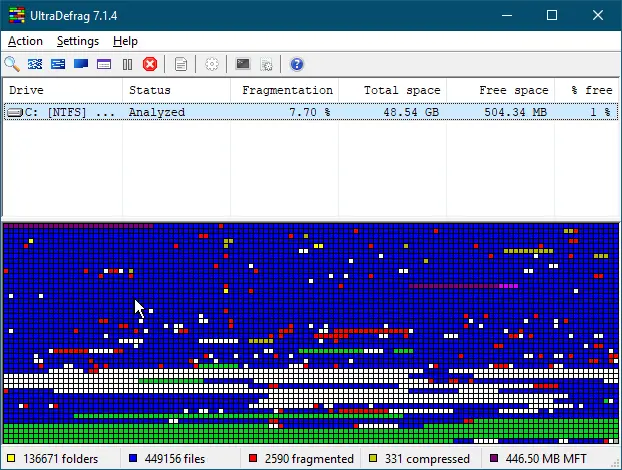This screenshot has width=622, height=470.
Task: Click the 2590 fragmented status text
Action: 309,459
